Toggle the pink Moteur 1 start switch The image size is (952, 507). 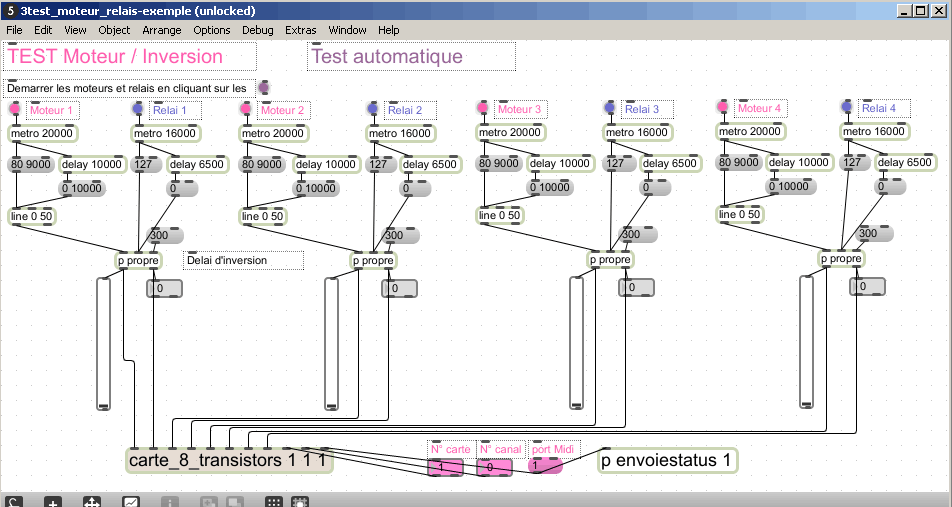coord(14,109)
